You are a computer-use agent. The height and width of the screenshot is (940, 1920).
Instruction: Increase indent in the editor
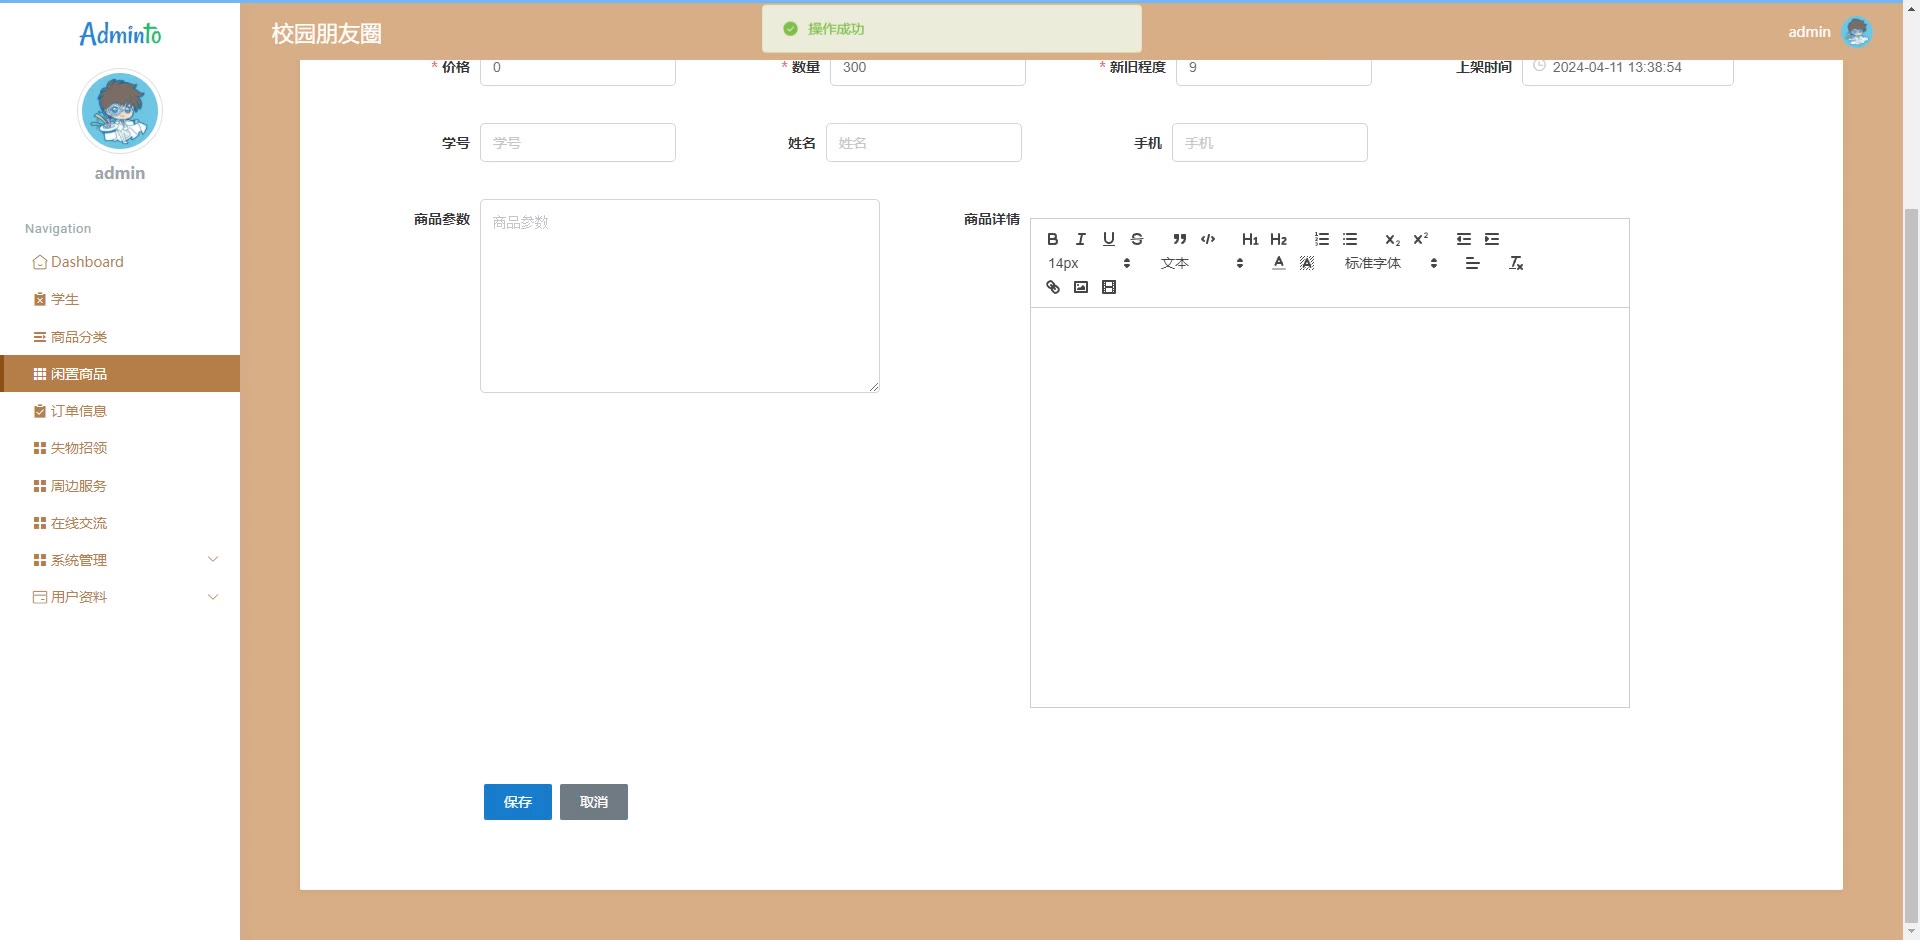click(x=1492, y=239)
